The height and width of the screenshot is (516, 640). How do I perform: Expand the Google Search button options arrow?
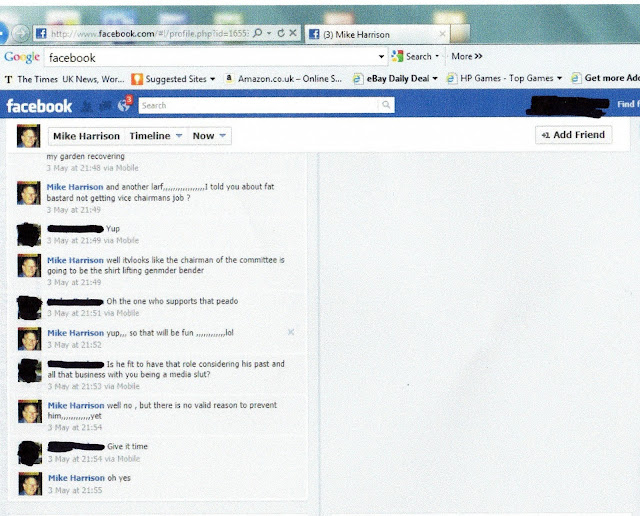(437, 56)
